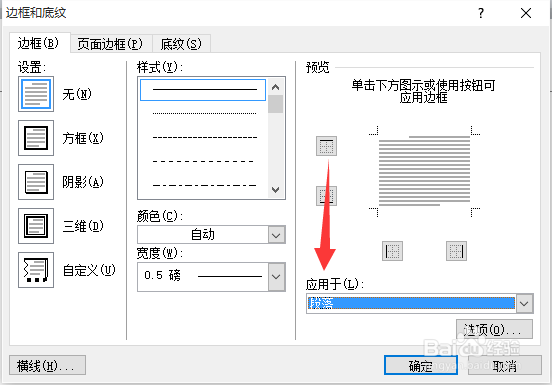Screen dimensions: 552x385
Task: Expand the 宽度(W) width dropdown arrow
Action: [276, 277]
